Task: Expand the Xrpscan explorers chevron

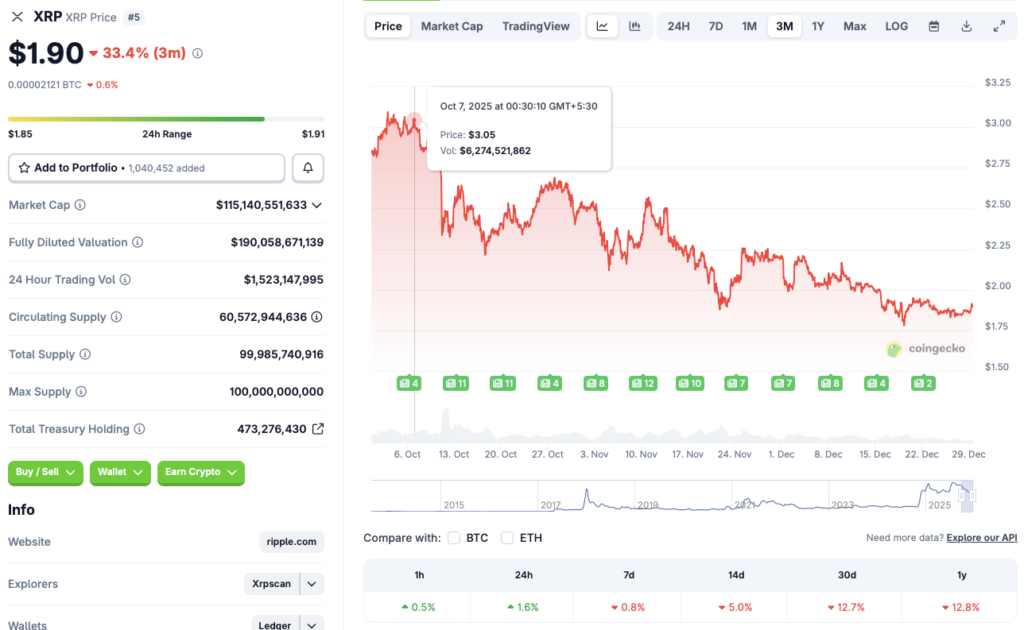Action: tap(312, 584)
